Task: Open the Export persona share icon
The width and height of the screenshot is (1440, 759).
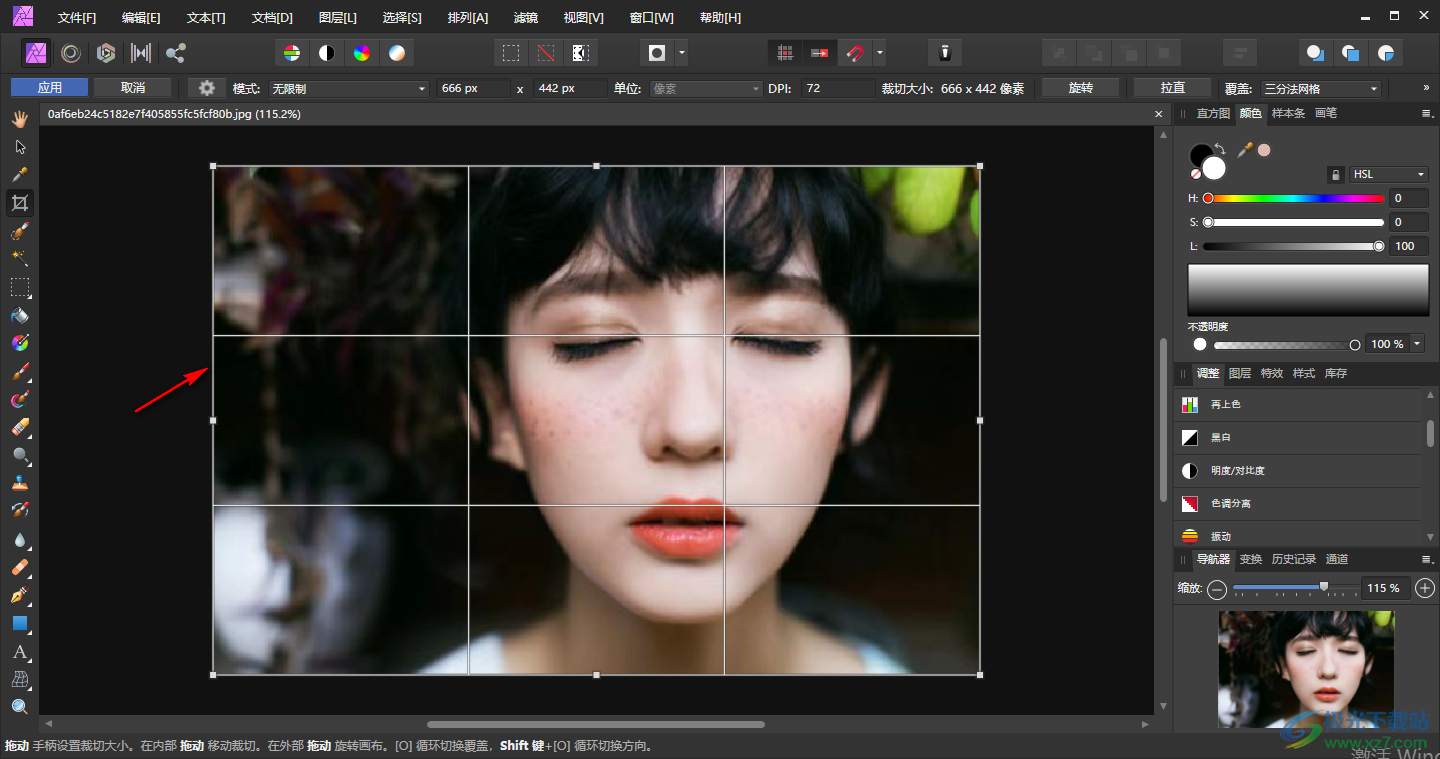Action: click(x=176, y=53)
